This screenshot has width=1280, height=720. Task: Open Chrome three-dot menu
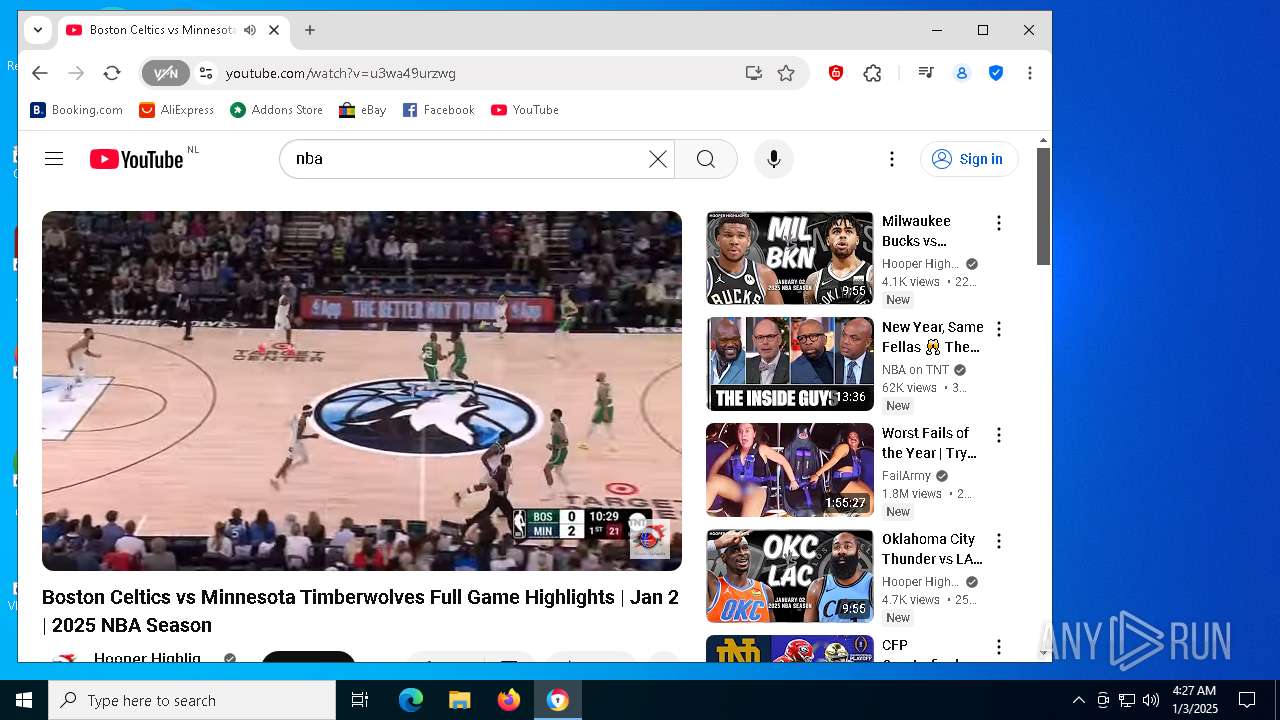click(1030, 73)
